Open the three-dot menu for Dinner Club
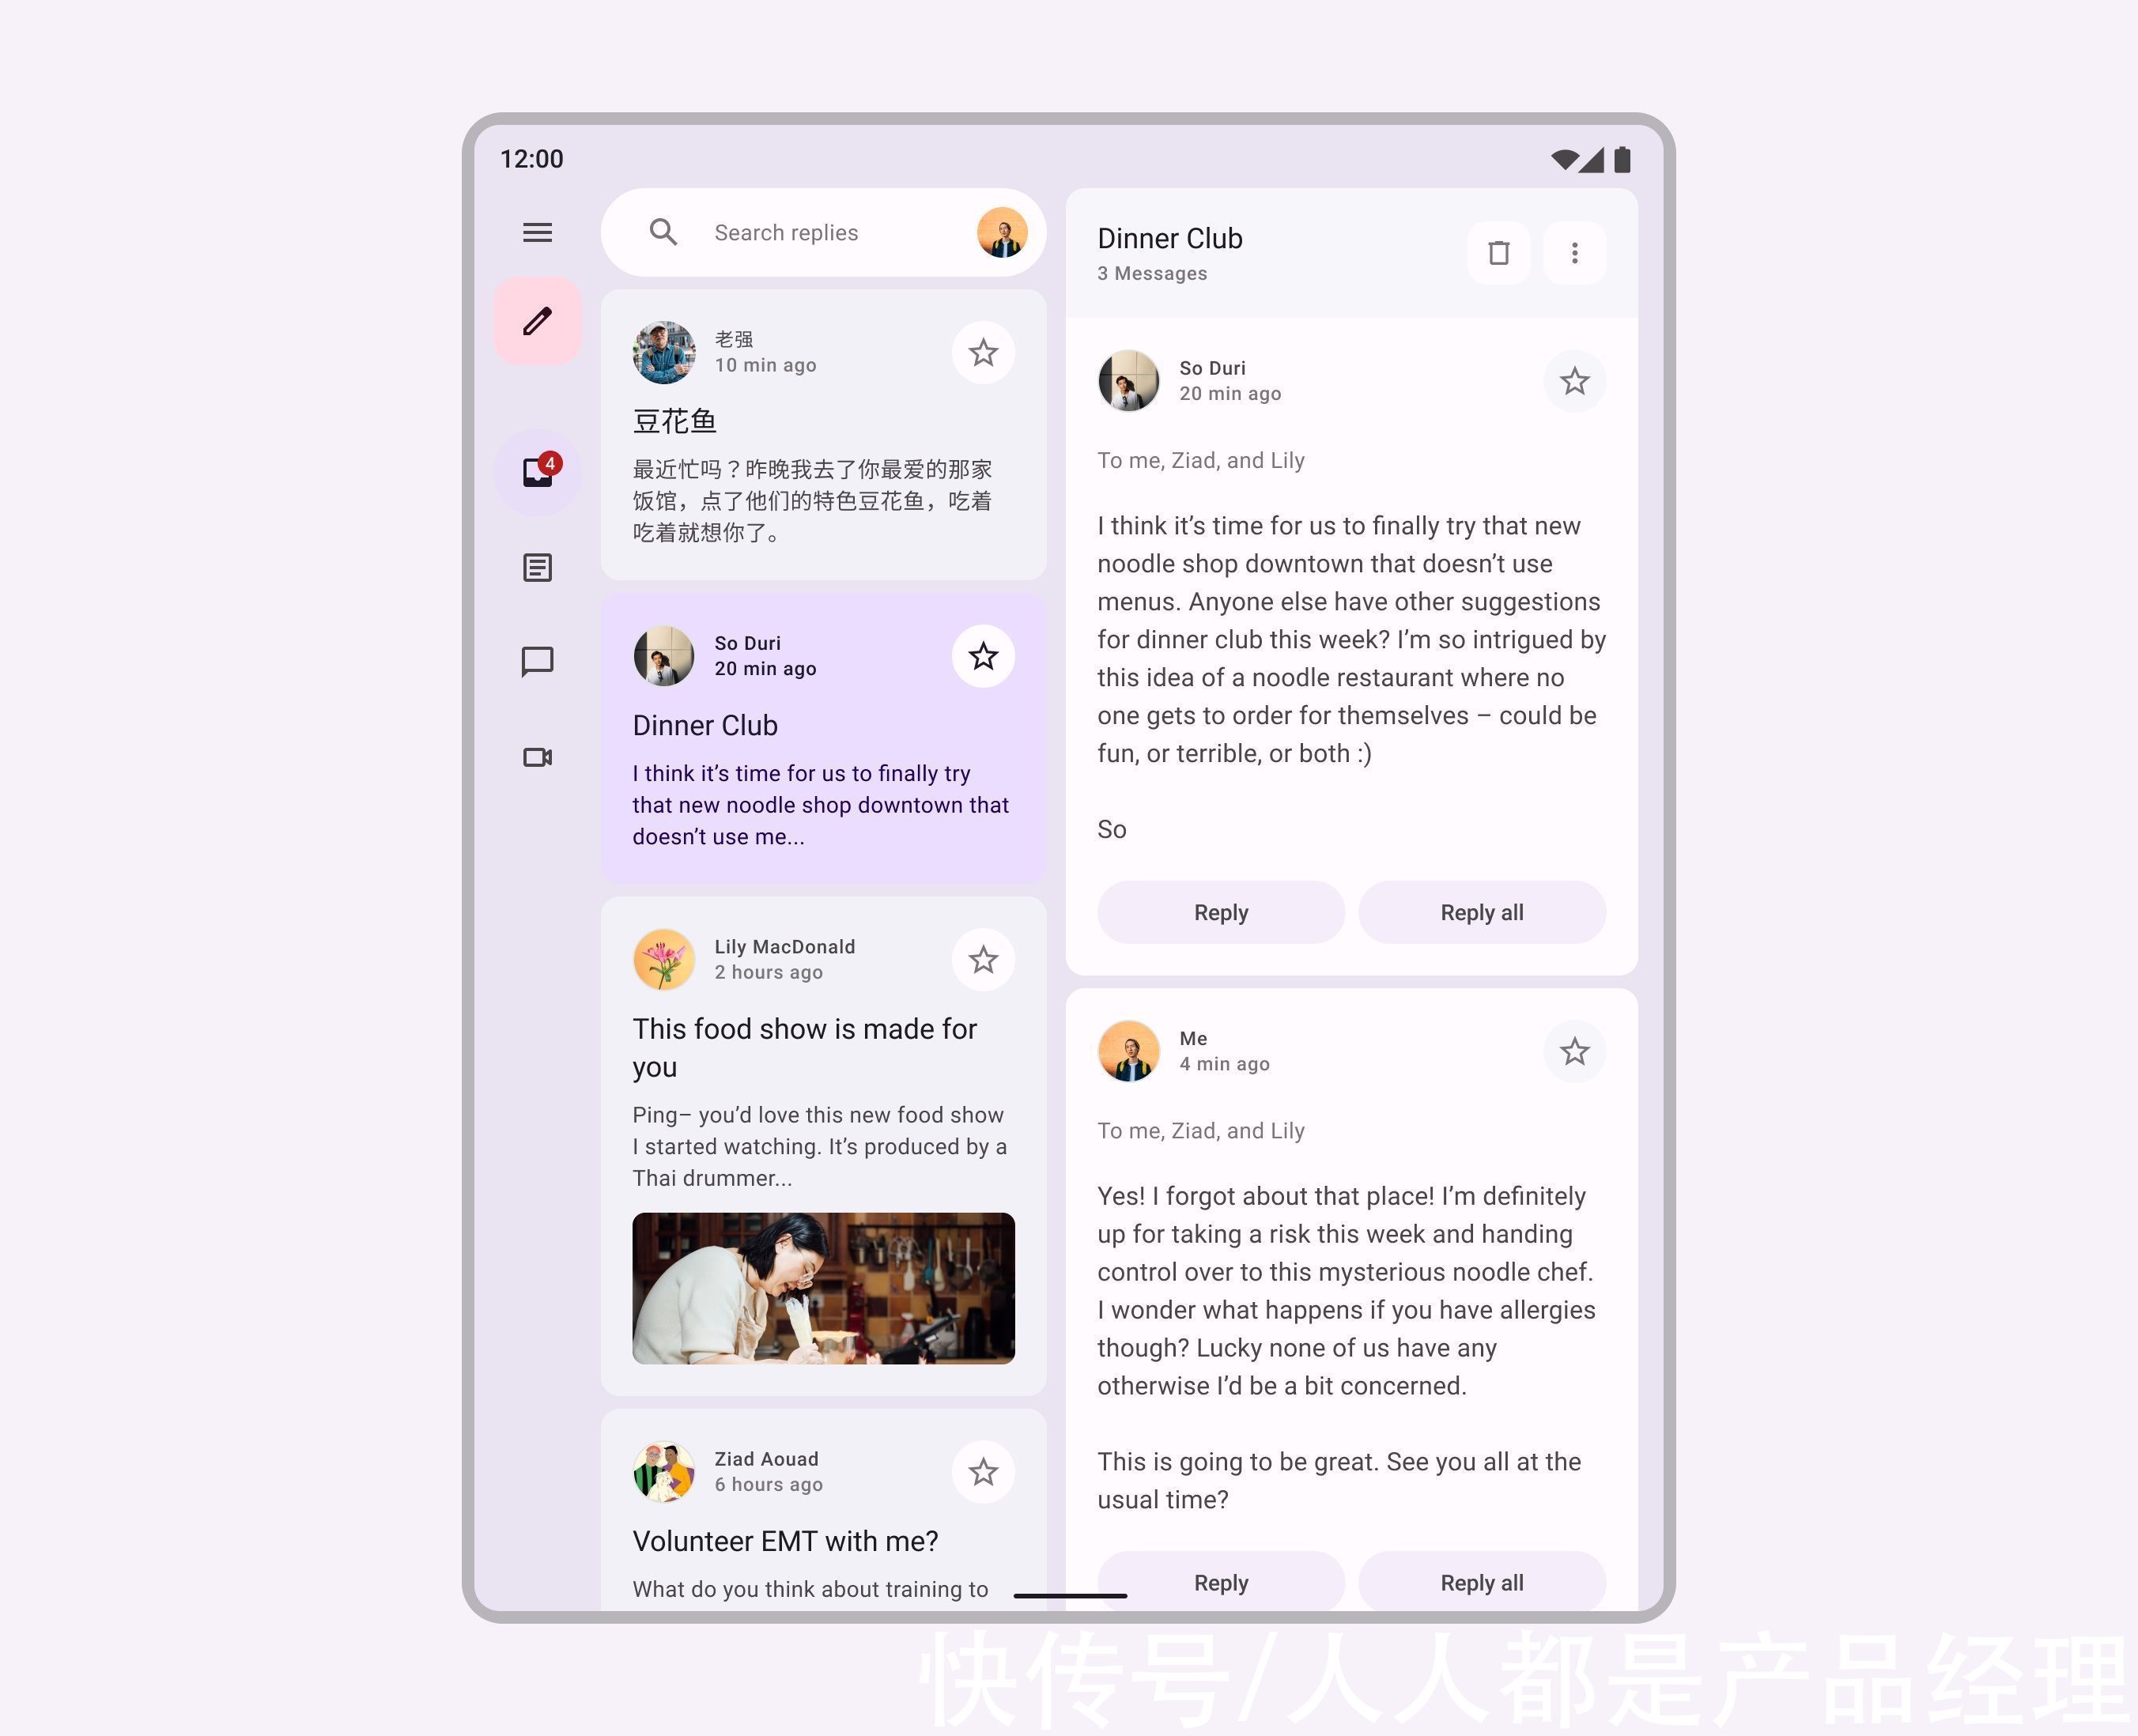Image resolution: width=2138 pixels, height=1736 pixels. pyautogui.click(x=1575, y=251)
